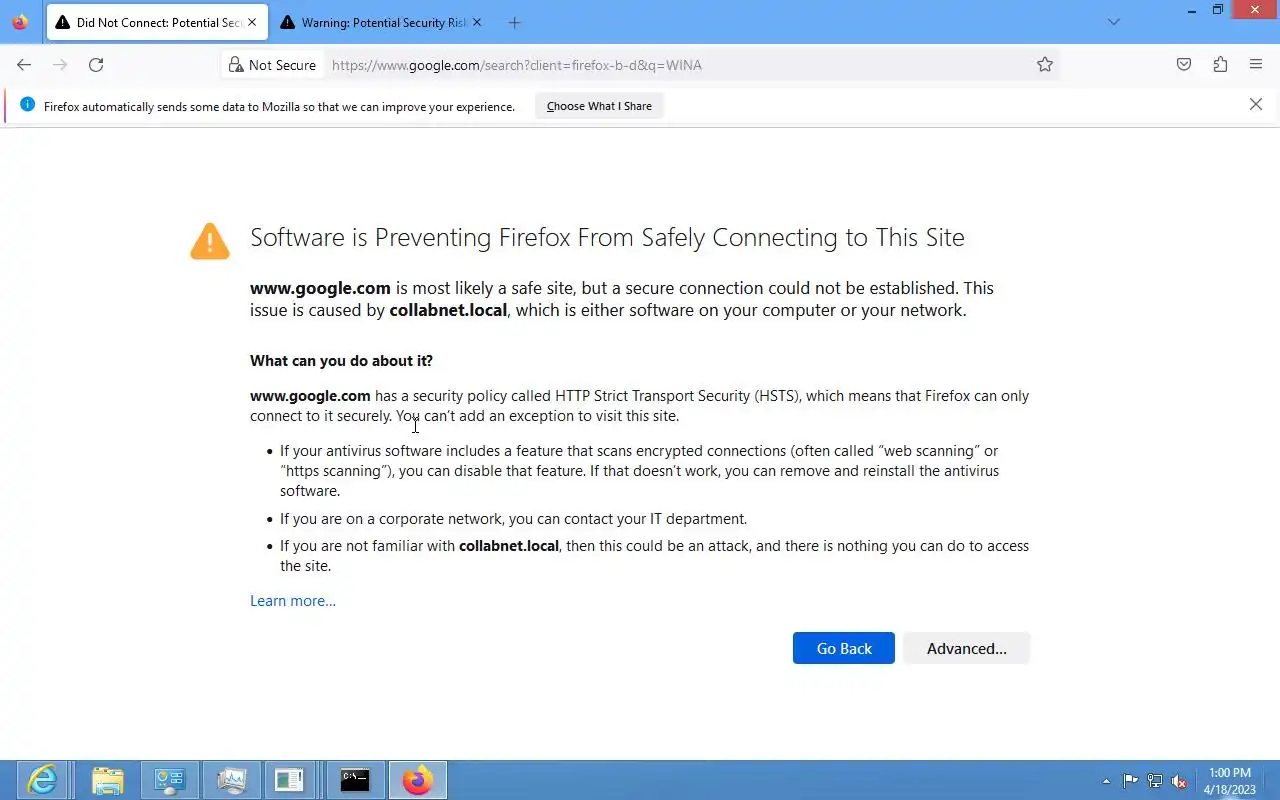Screen dimensions: 1280x800
Task: Close the 'Did Not Connect' tab
Action: [252, 22]
